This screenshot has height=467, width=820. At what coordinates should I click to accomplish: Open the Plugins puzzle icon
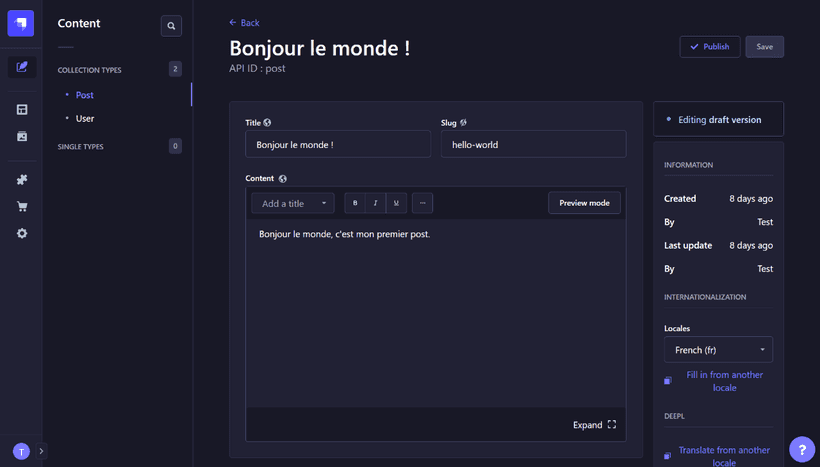pos(22,179)
